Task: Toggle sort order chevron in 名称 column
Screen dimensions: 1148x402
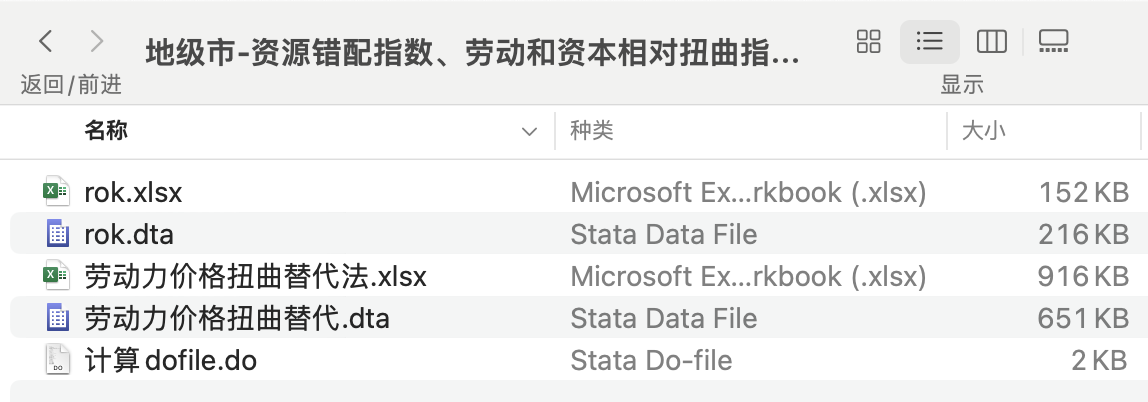Action: tap(529, 131)
